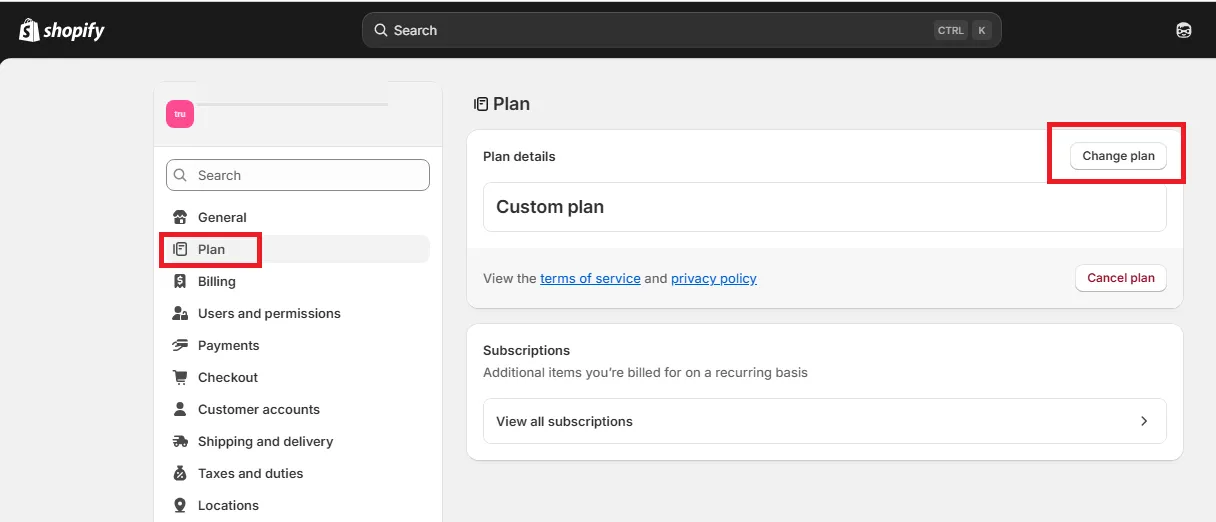
Task: Open Locations settings
Action: tap(298, 505)
